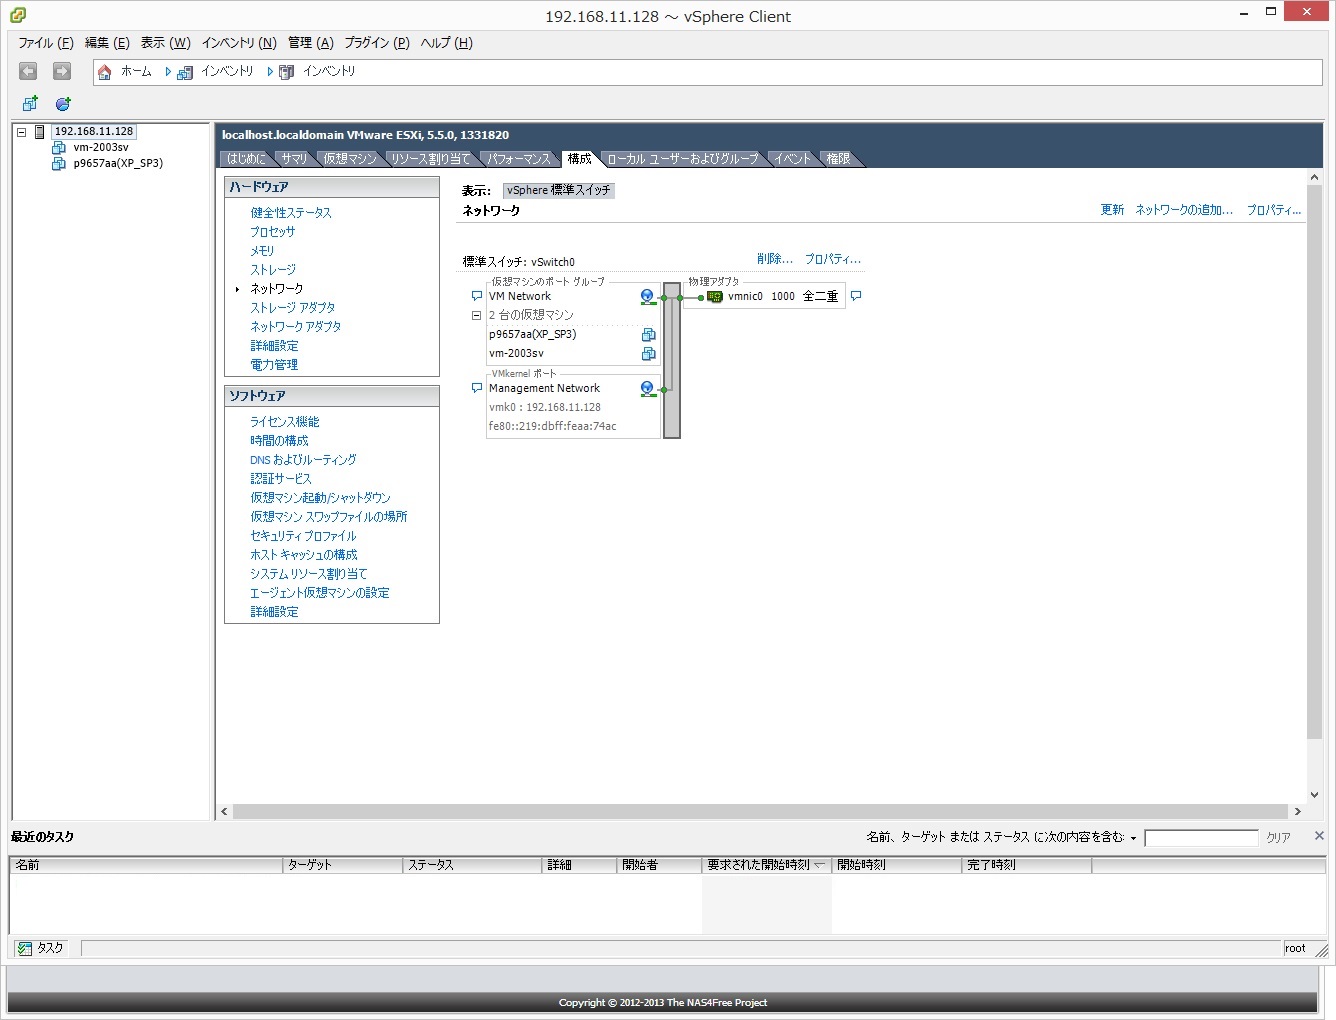Open the second inventory breadcrumb dropdown arrow
This screenshot has width=1336, height=1020.
click(270, 72)
